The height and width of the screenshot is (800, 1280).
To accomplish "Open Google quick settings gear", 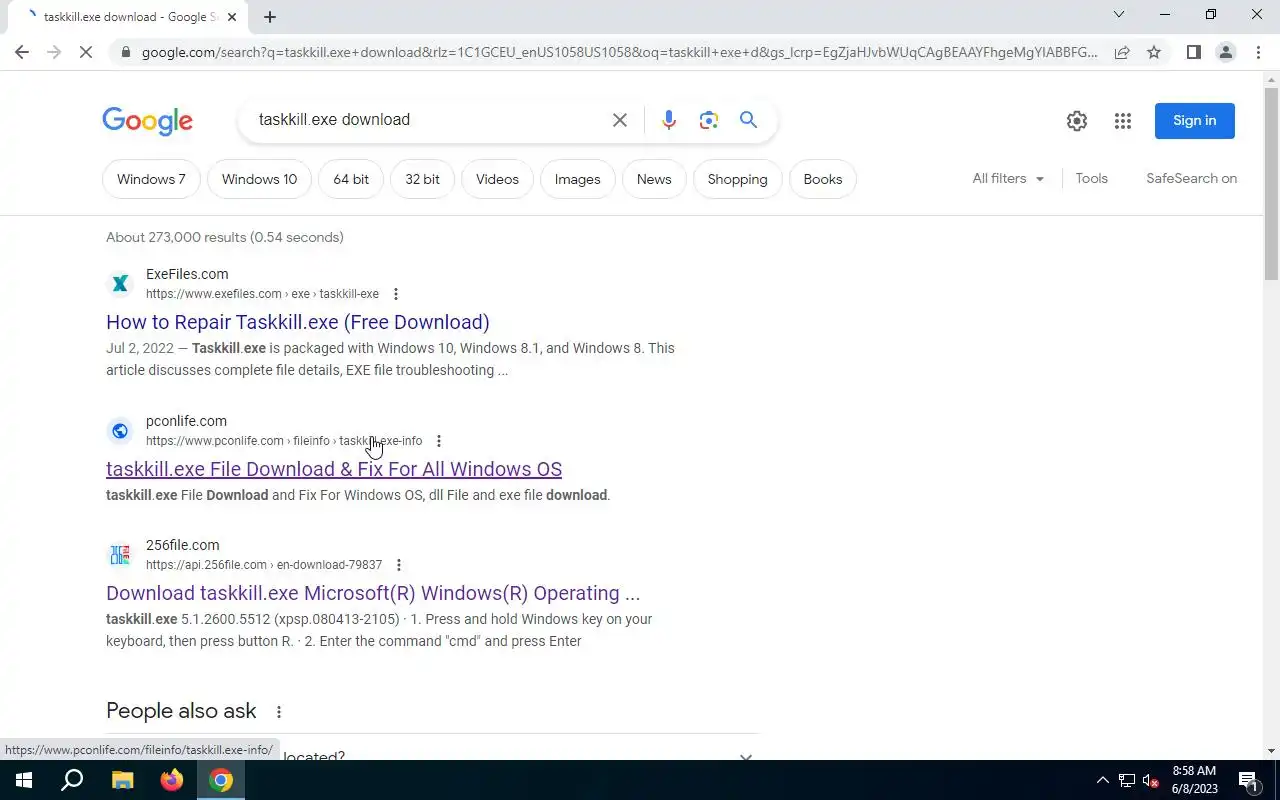I will (1077, 121).
